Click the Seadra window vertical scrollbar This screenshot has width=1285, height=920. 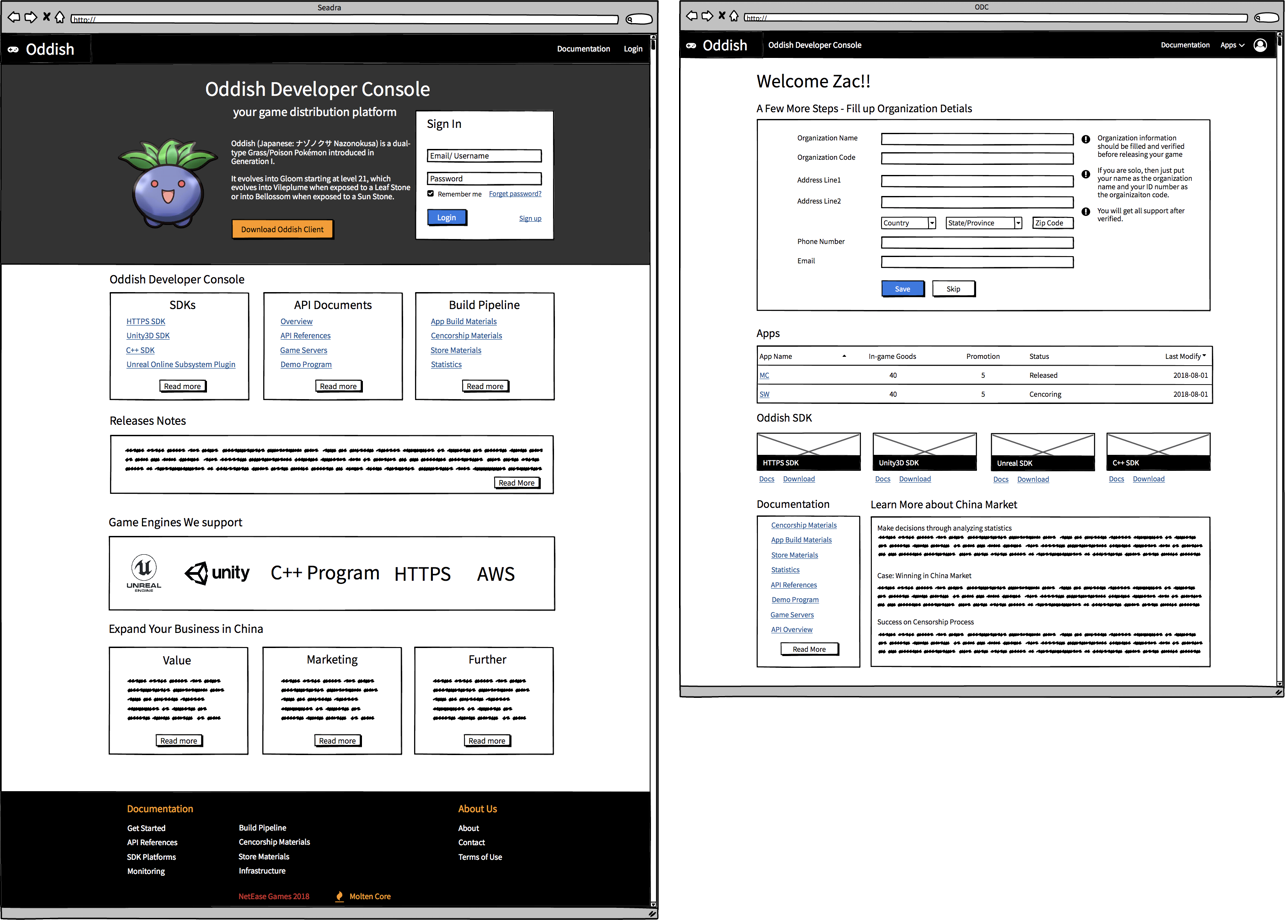click(x=653, y=470)
